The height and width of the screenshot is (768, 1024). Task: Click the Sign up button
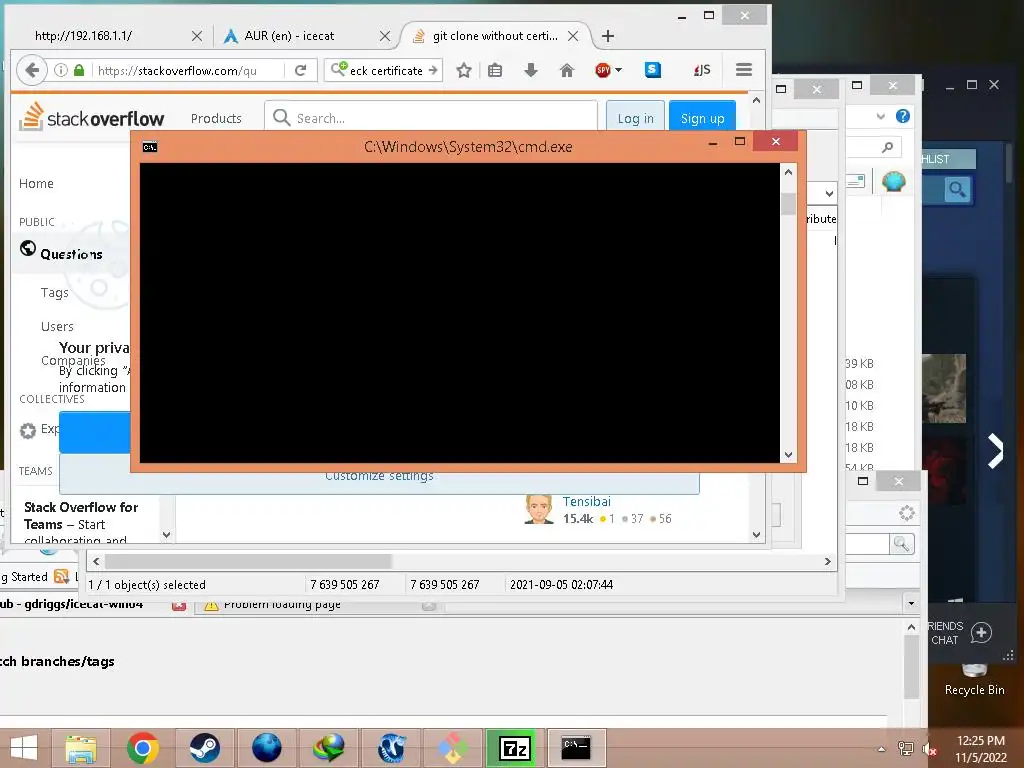(x=703, y=117)
